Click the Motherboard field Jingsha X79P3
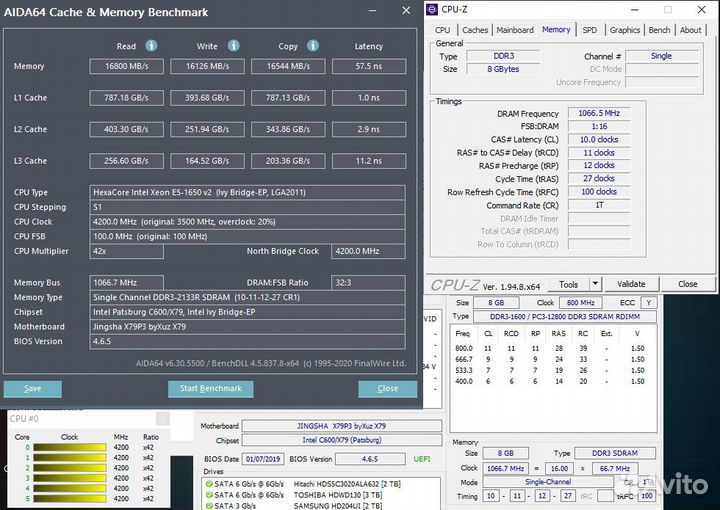720x510 pixels. 248,327
